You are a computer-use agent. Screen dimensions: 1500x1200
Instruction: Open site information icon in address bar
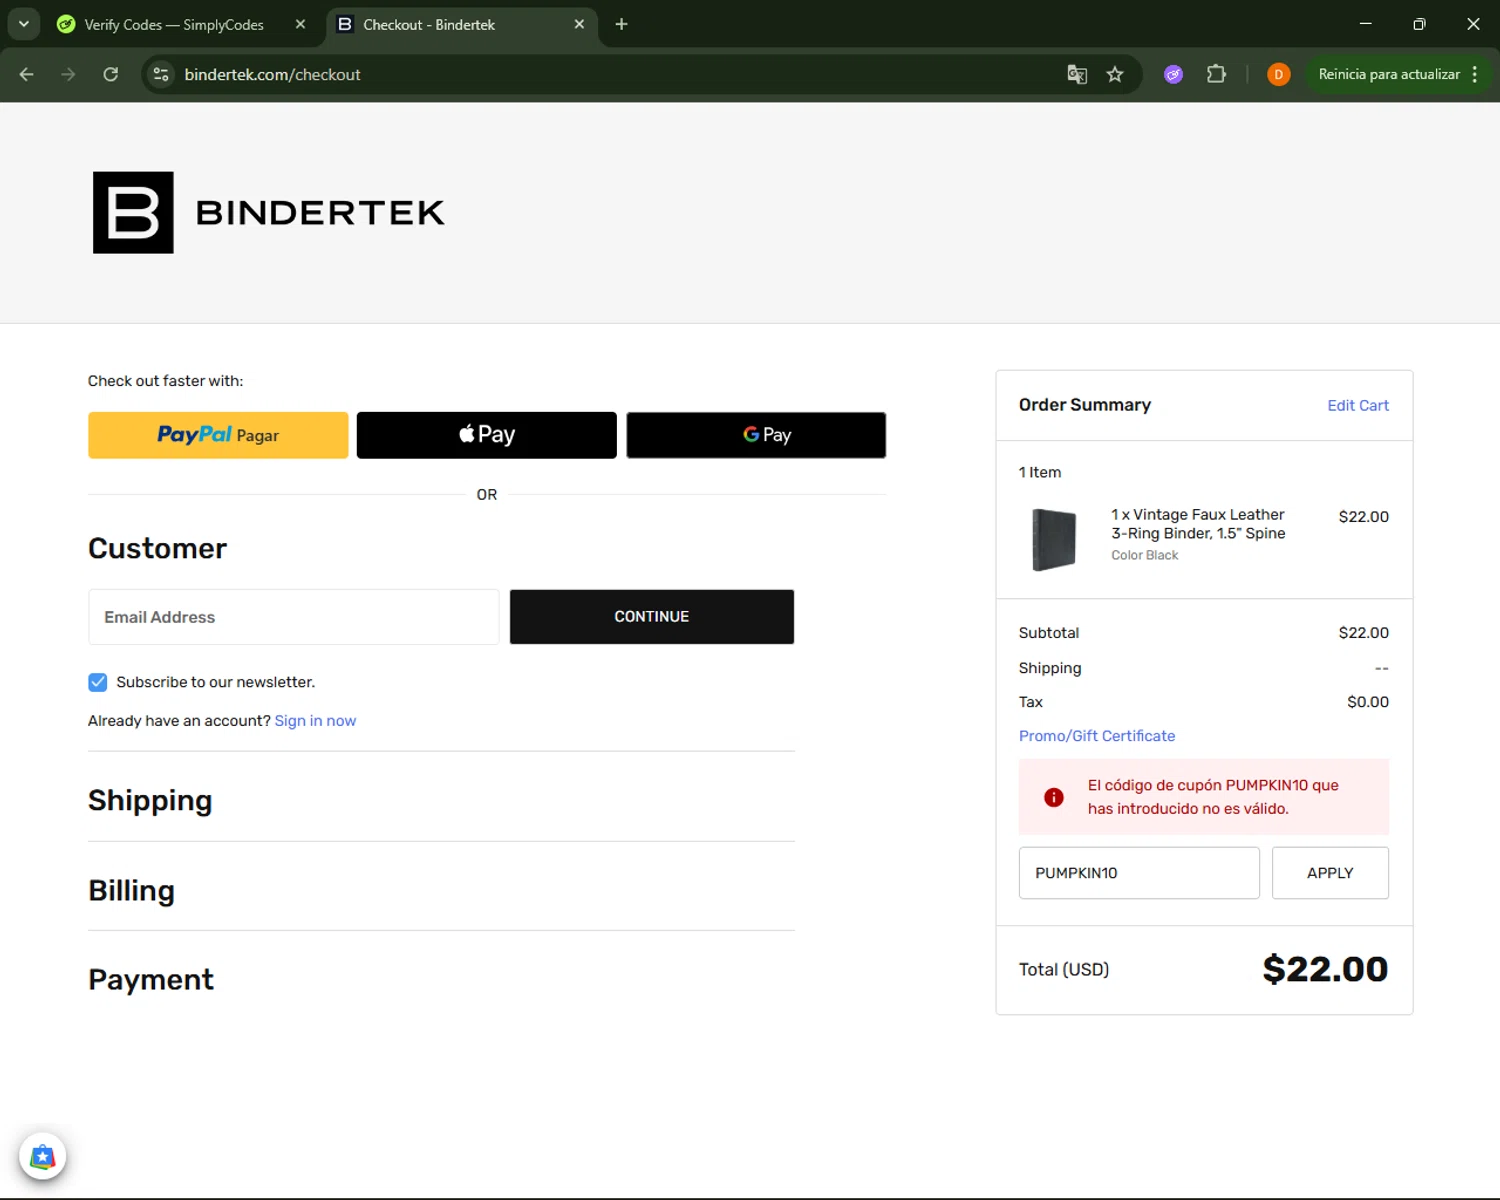[161, 74]
